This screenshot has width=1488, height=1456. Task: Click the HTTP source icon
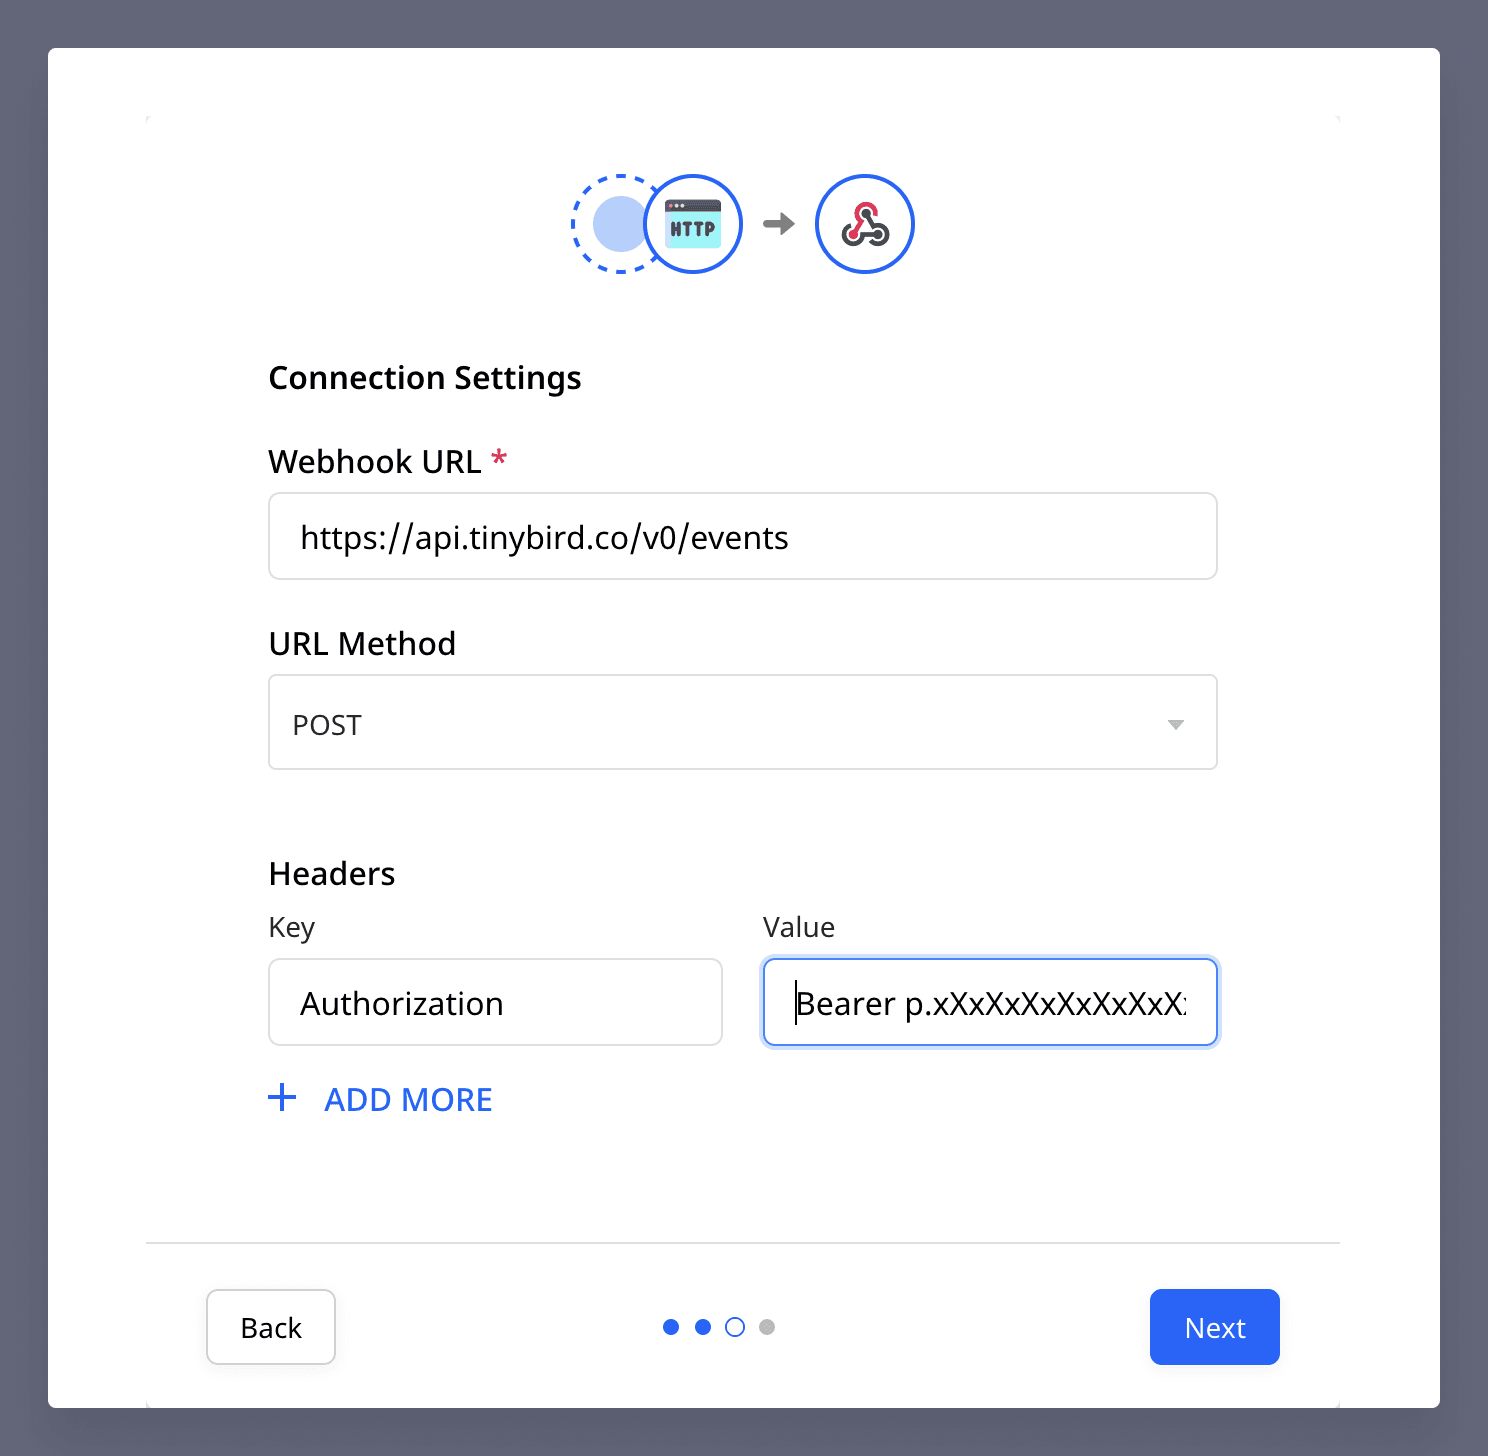point(693,224)
